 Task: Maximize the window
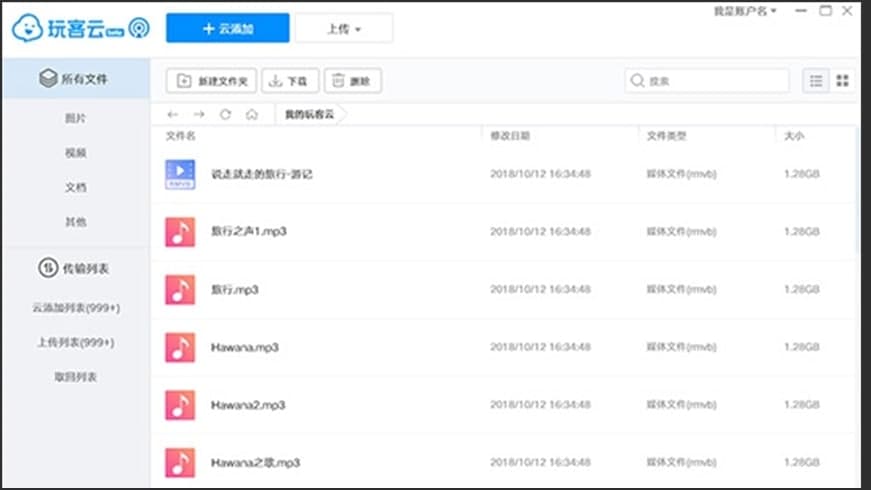tap(825, 11)
